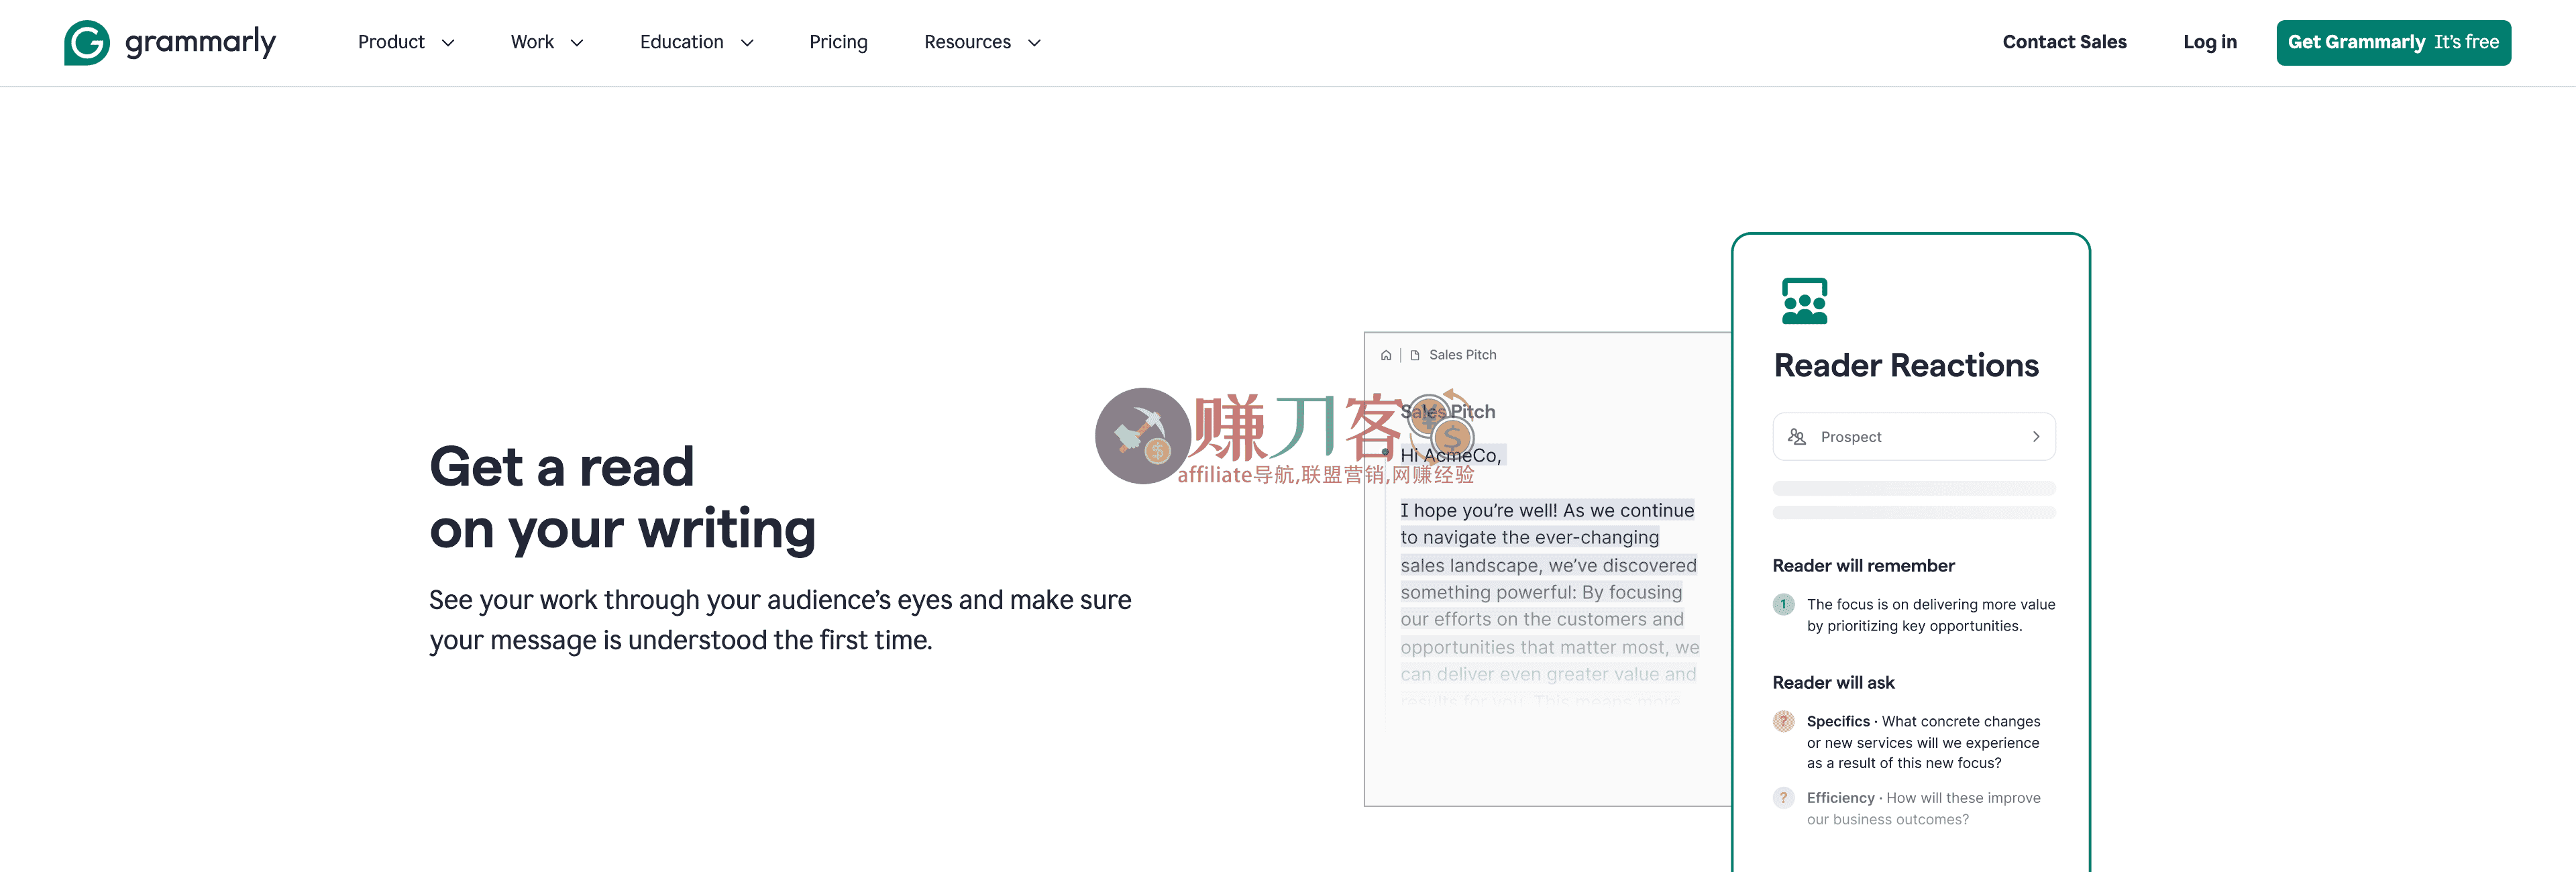Click the prospect person icon in the selector
Screen dimensions: 2576x872
point(1796,436)
